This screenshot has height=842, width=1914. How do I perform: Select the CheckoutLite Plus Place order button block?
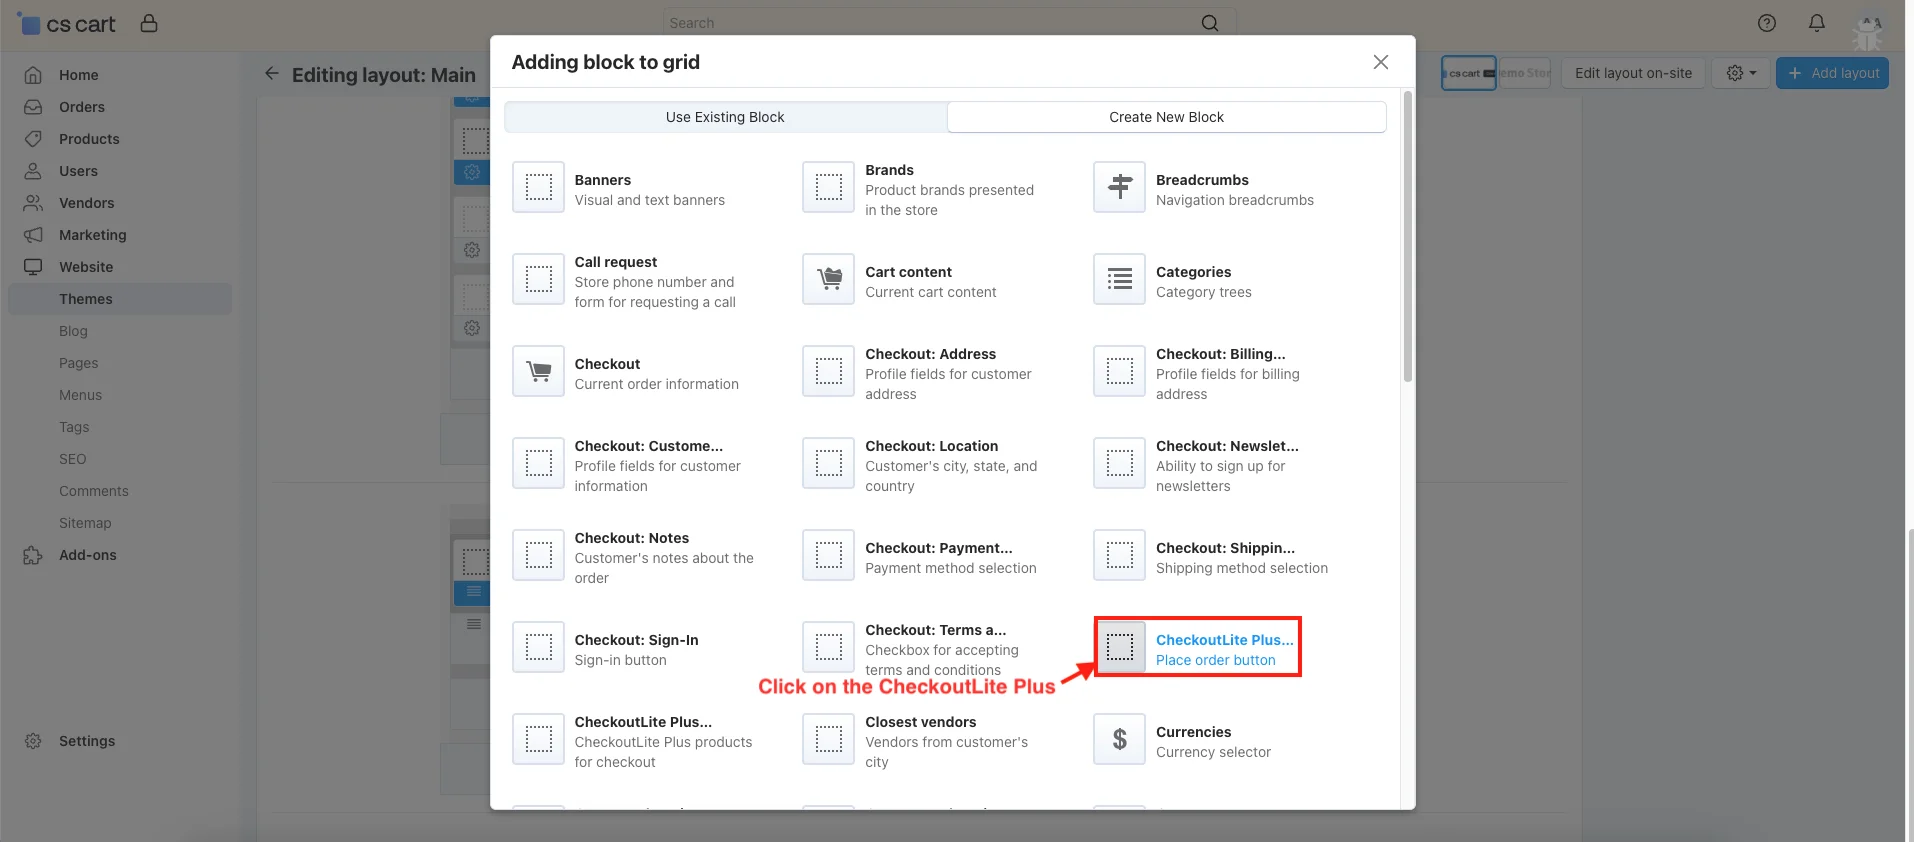1197,648
